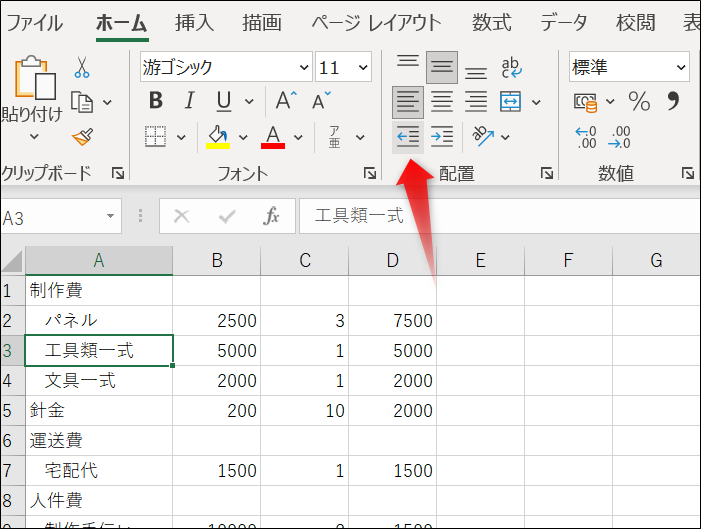Viewport: 701px width, 529px height.
Task: Open the font size 11 dropdown
Action: pos(363,68)
